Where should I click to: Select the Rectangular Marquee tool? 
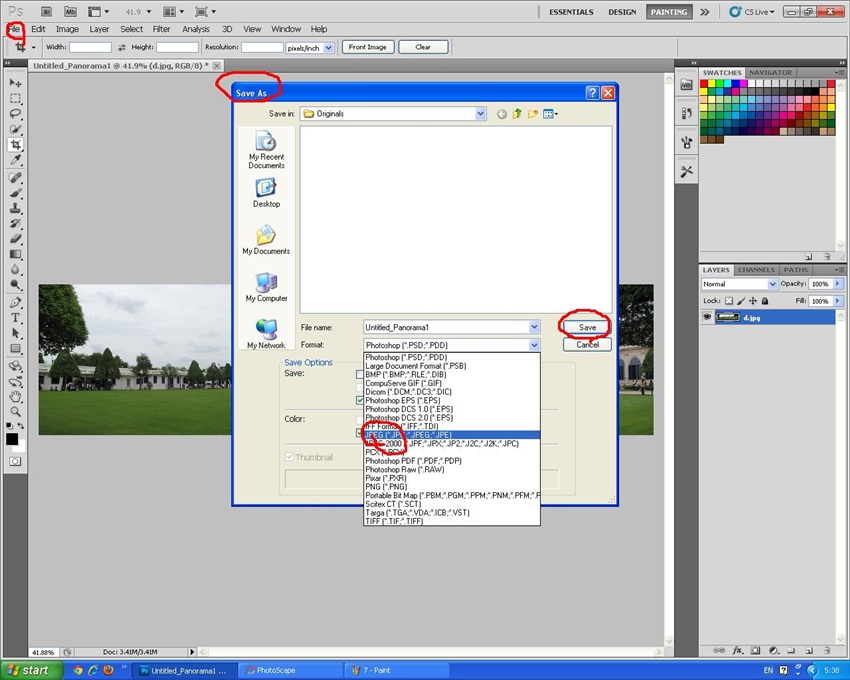coord(15,98)
